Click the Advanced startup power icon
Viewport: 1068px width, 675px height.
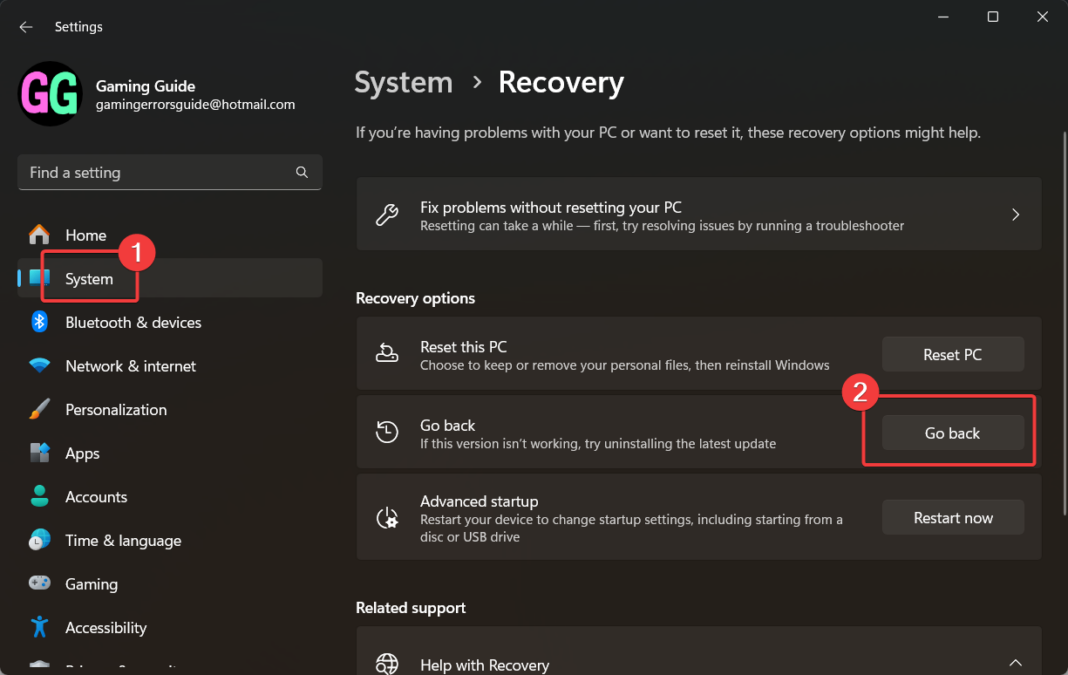coord(387,517)
